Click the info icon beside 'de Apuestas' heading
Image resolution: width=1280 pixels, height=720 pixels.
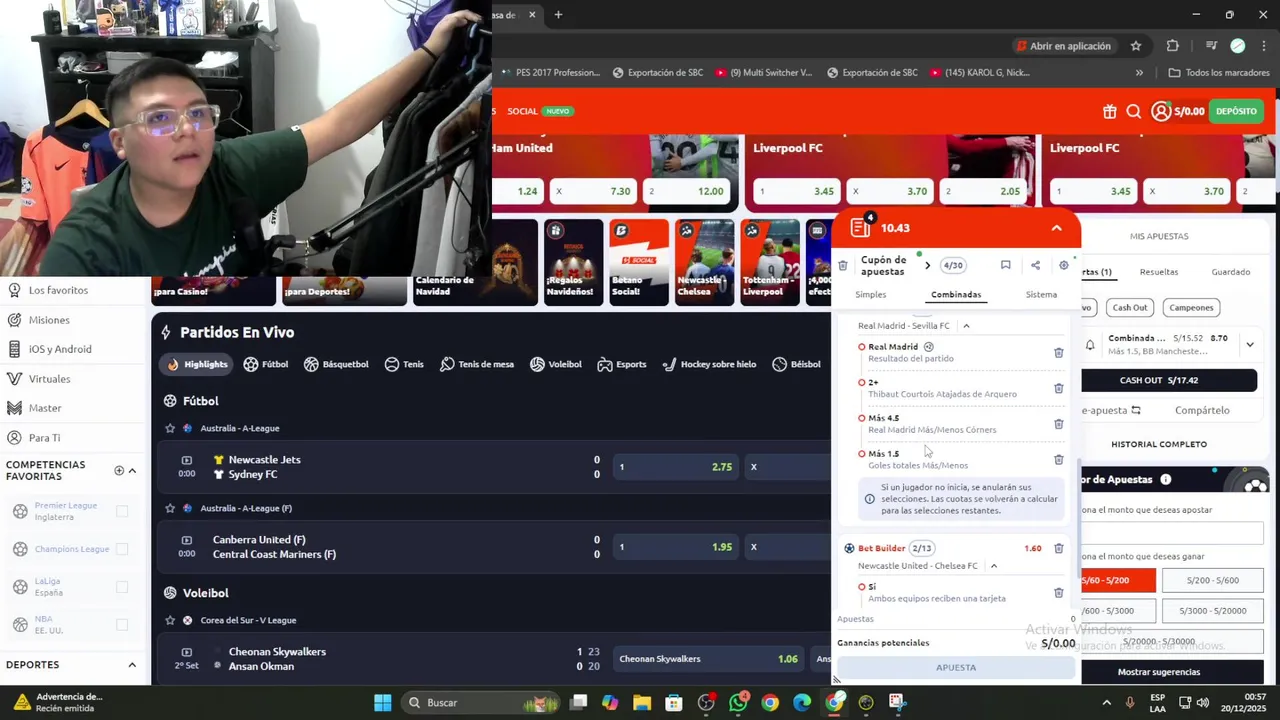point(1166,480)
